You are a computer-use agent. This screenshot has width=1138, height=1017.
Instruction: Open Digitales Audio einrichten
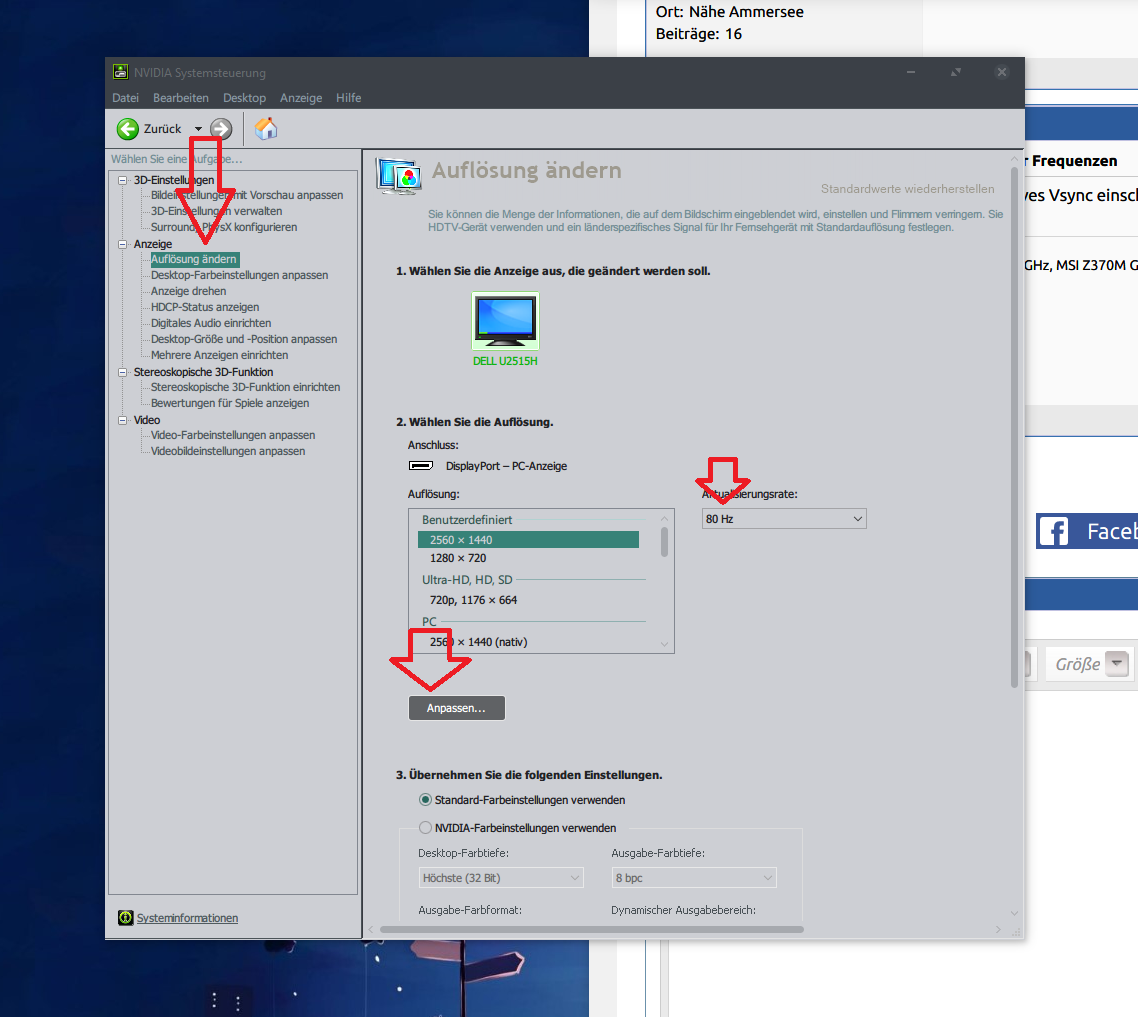[x=211, y=323]
